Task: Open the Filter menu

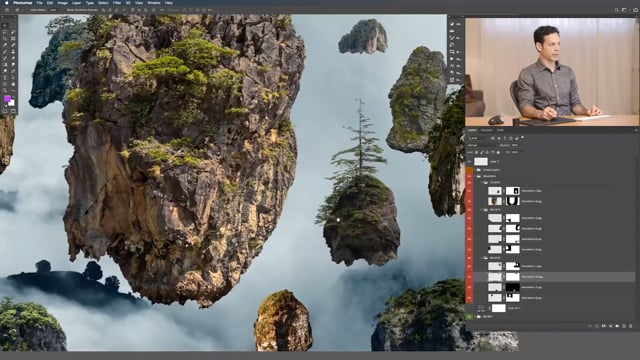Action: [x=117, y=3]
